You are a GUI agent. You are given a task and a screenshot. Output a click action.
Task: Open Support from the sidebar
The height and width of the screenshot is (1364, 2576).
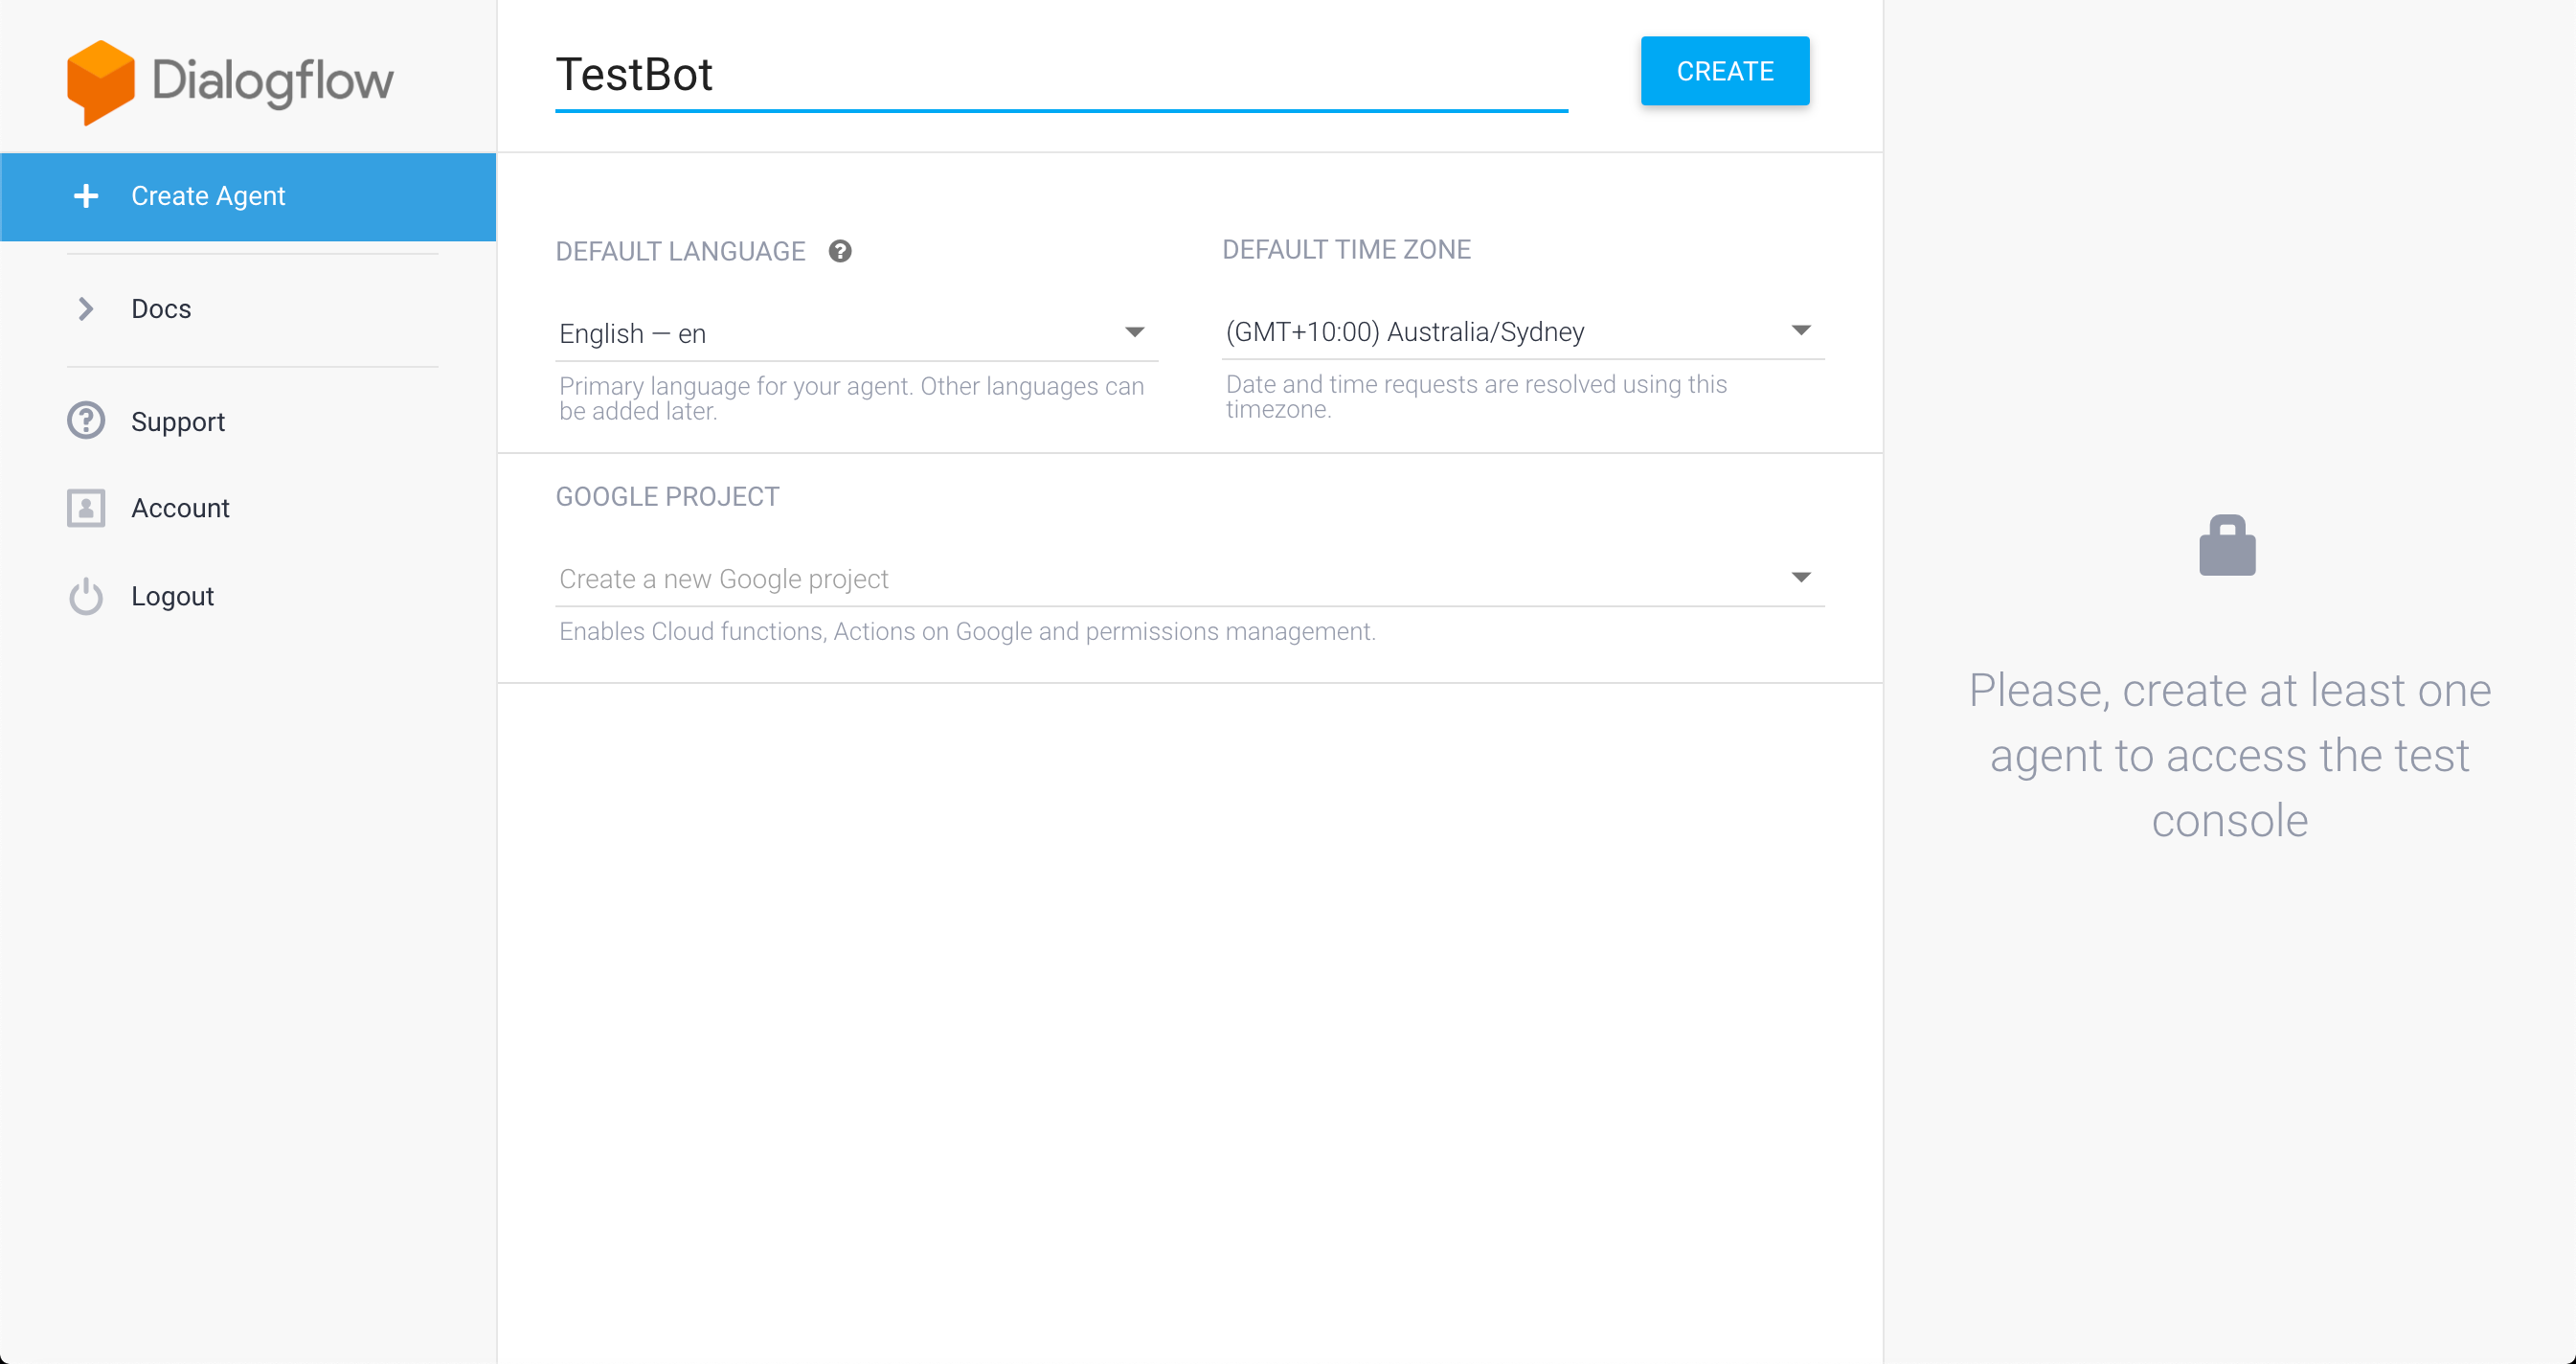pyautogui.click(x=178, y=421)
